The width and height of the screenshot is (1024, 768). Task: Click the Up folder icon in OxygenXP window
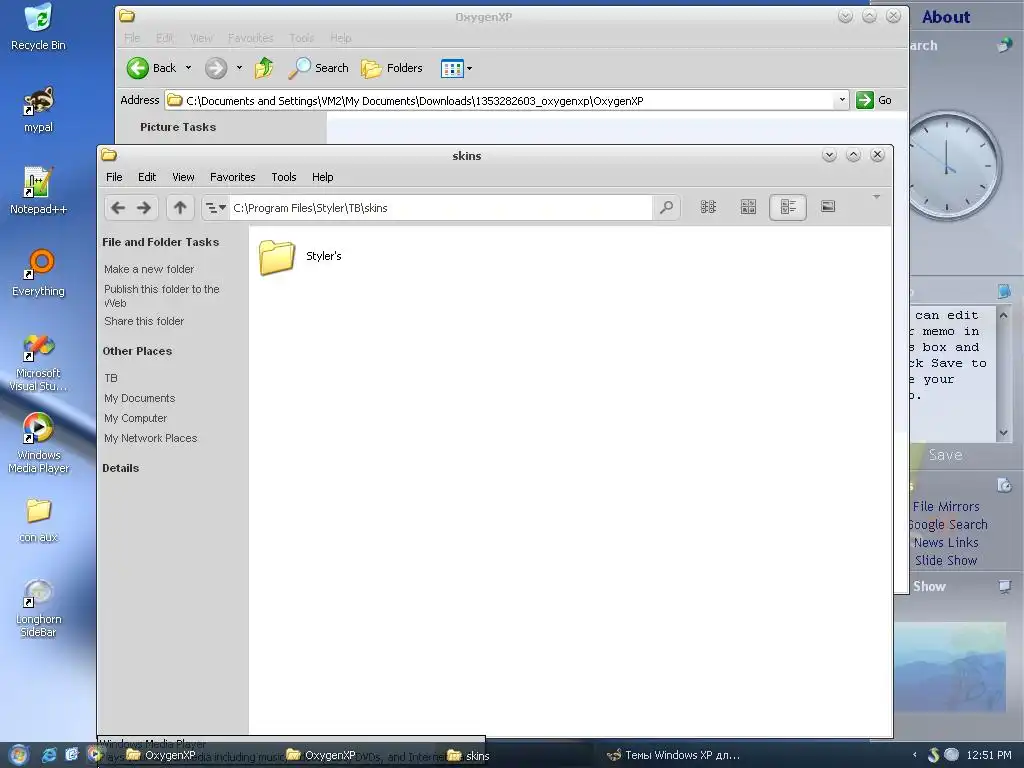[x=264, y=68]
